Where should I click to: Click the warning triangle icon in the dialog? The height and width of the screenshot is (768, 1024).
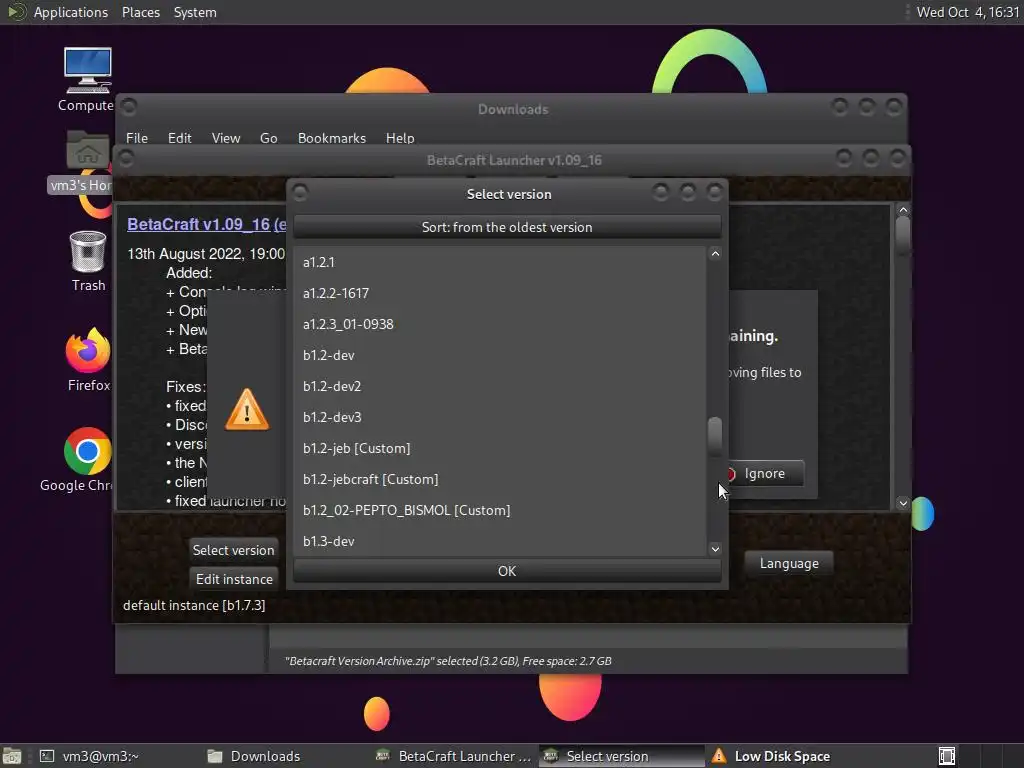point(247,410)
